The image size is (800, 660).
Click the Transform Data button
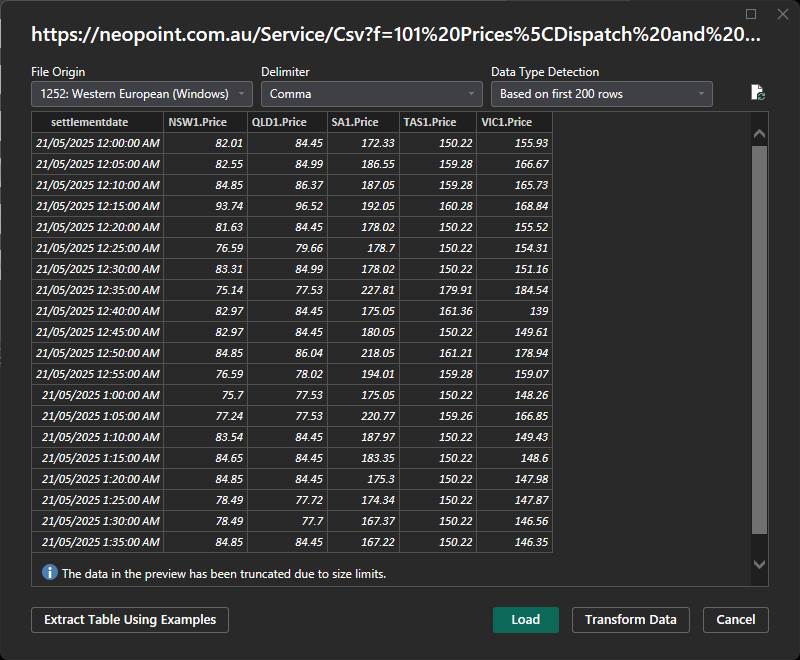pyautogui.click(x=630, y=620)
